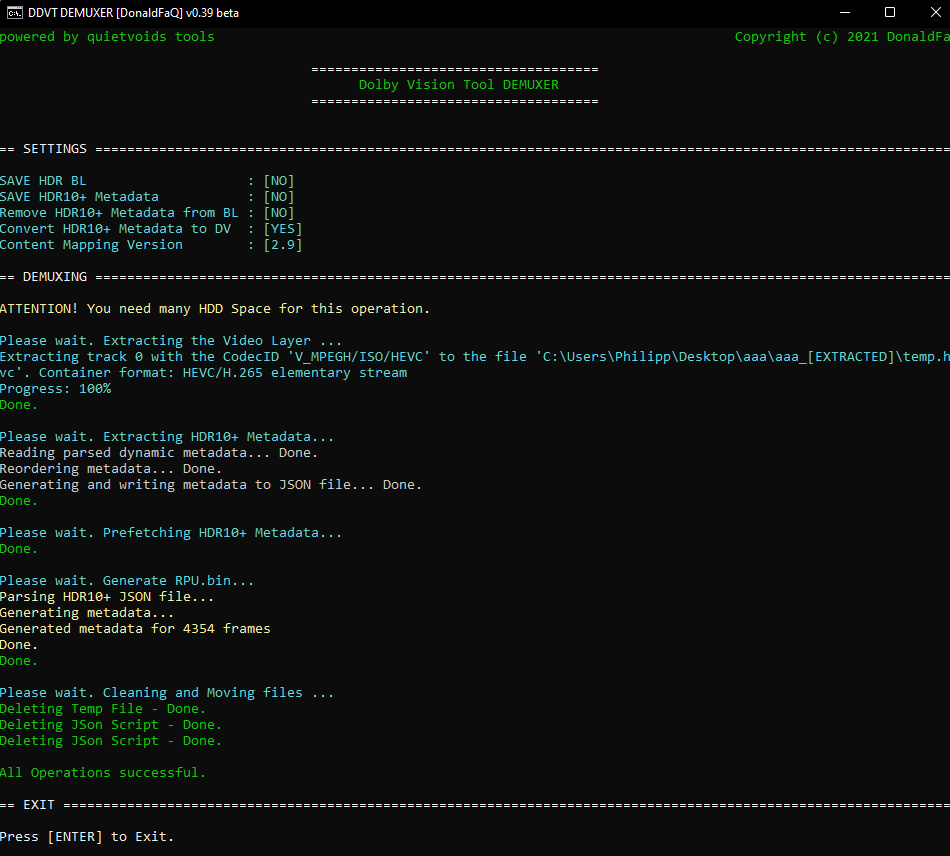Click the 'Copyright (c) 2021' notice
The width and height of the screenshot is (950, 856).
coord(806,37)
